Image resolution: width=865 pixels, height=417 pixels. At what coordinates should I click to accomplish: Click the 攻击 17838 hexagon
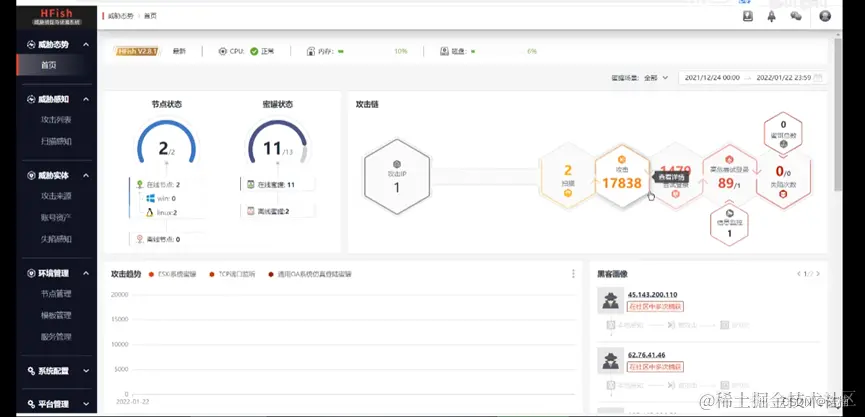click(x=622, y=177)
